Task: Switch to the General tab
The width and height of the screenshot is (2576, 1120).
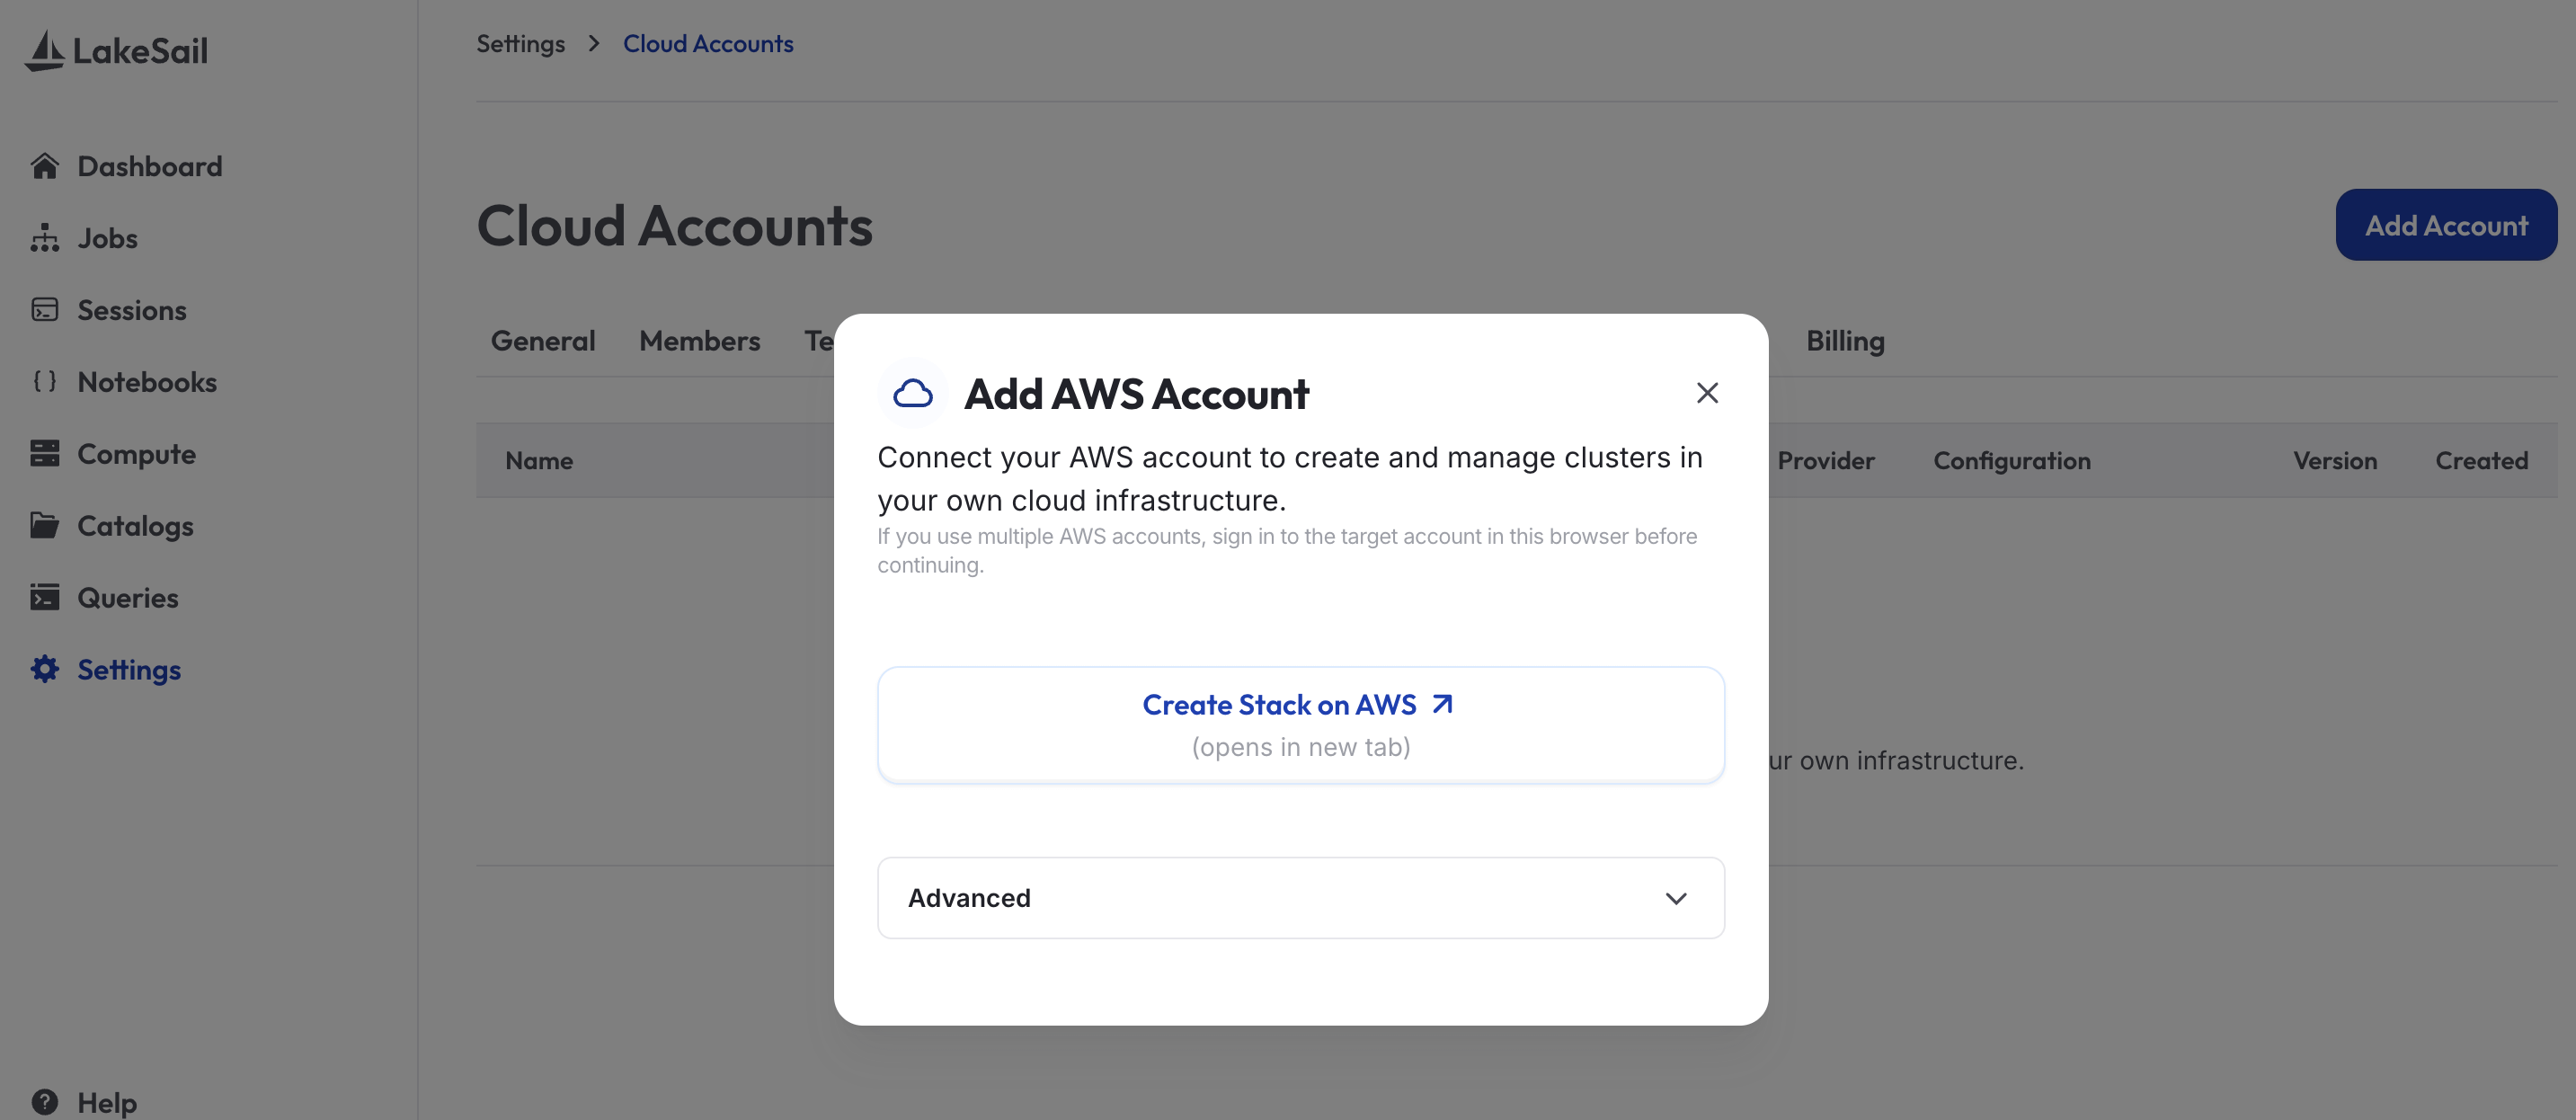Action: pyautogui.click(x=543, y=341)
